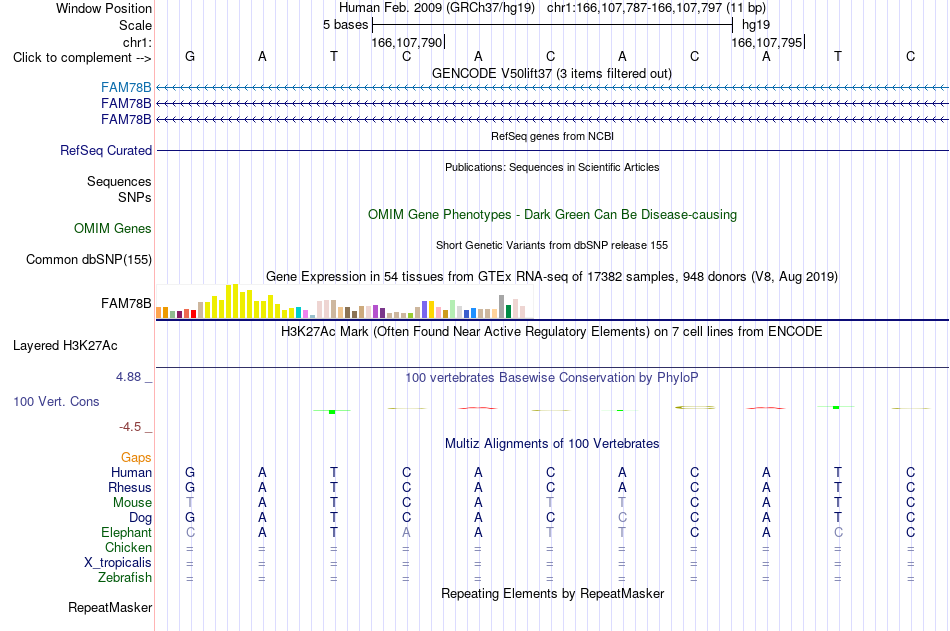This screenshot has width=950, height=631.
Task: Click the G base in reference sequence row
Action: [x=190, y=56]
